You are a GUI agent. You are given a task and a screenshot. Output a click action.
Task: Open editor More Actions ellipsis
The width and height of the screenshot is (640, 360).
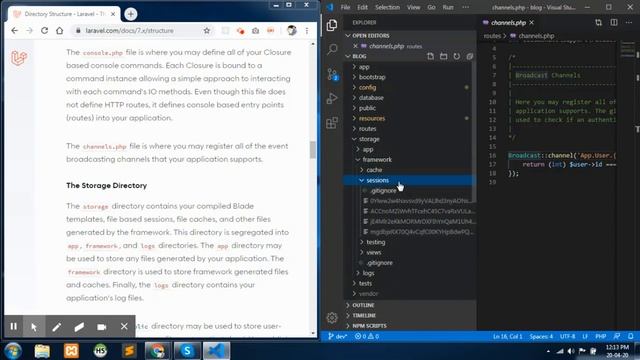pyautogui.click(x=629, y=22)
